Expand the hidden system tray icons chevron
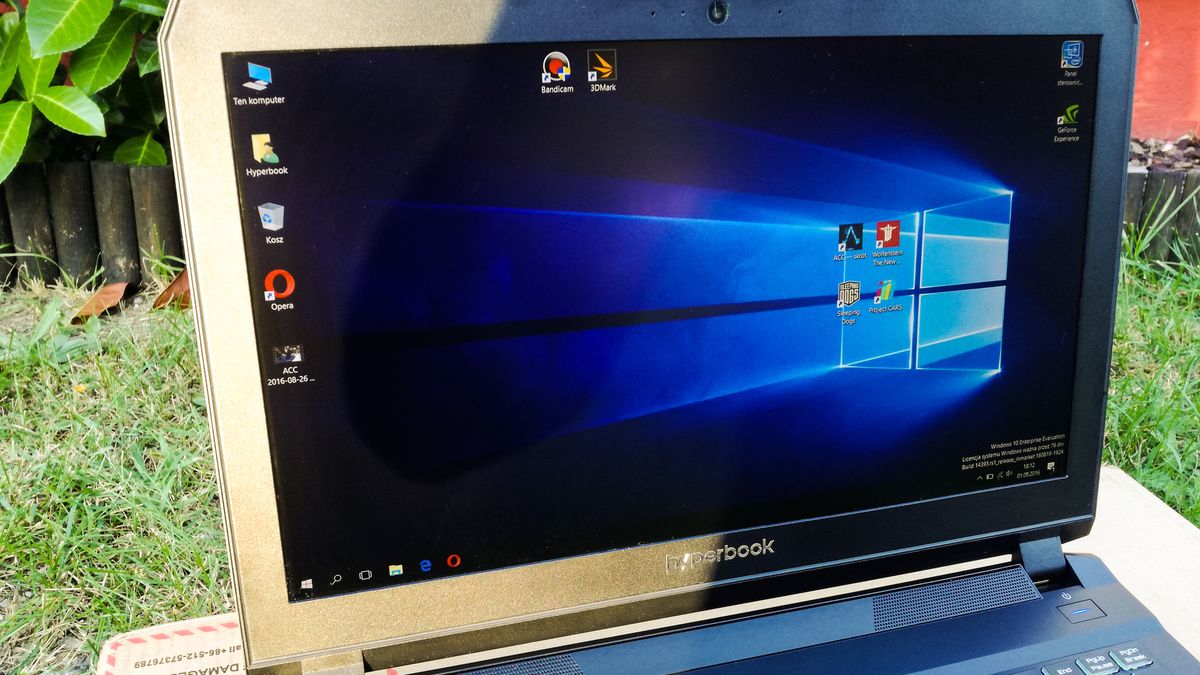 click(x=980, y=478)
